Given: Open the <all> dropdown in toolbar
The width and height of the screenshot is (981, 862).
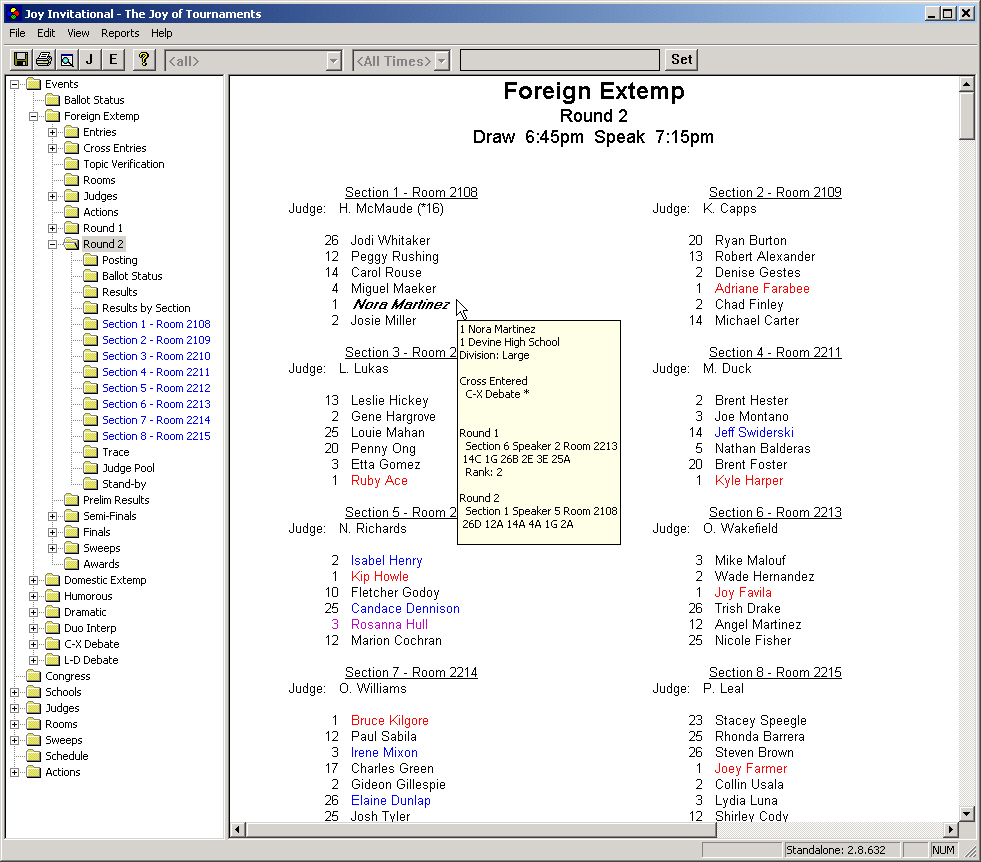Looking at the screenshot, I should [x=333, y=61].
